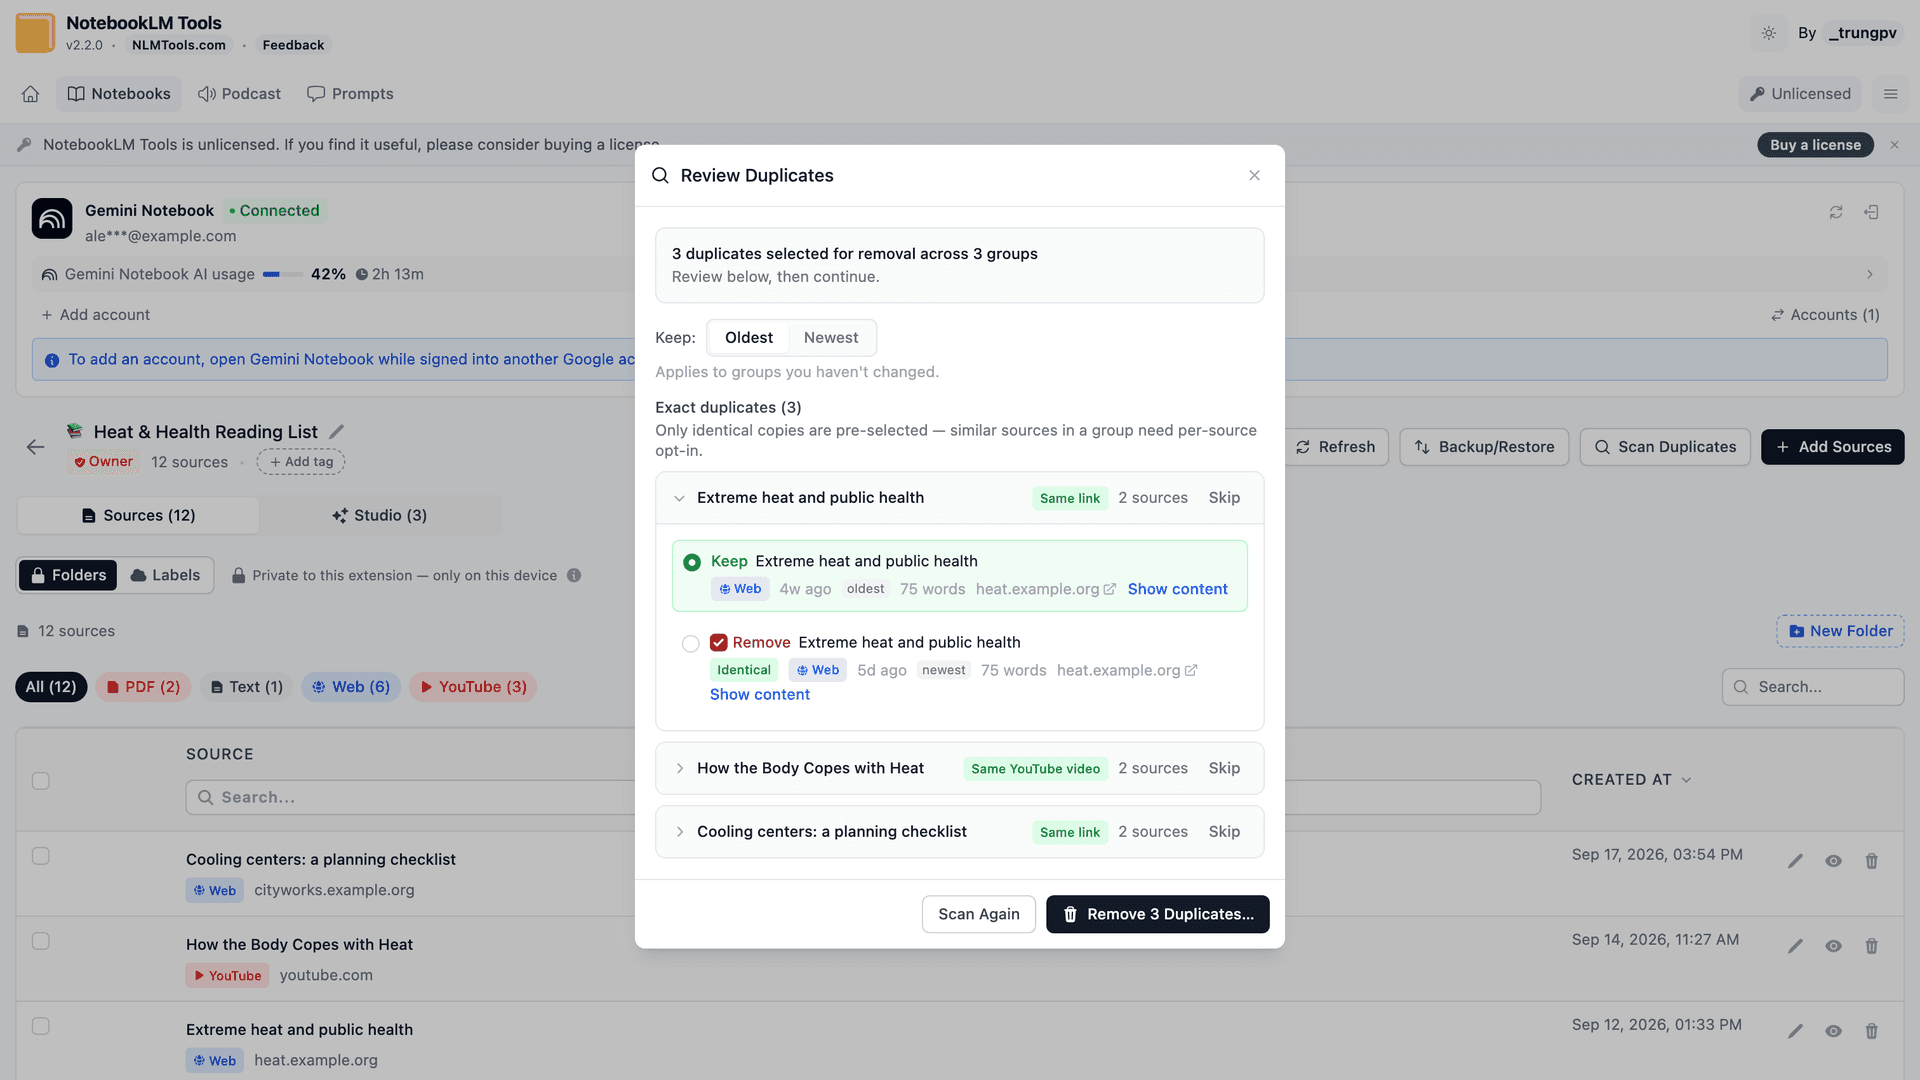Click edit pencil for Cooling centers row
Viewport: 1920px width, 1080px height.
pyautogui.click(x=1796, y=861)
